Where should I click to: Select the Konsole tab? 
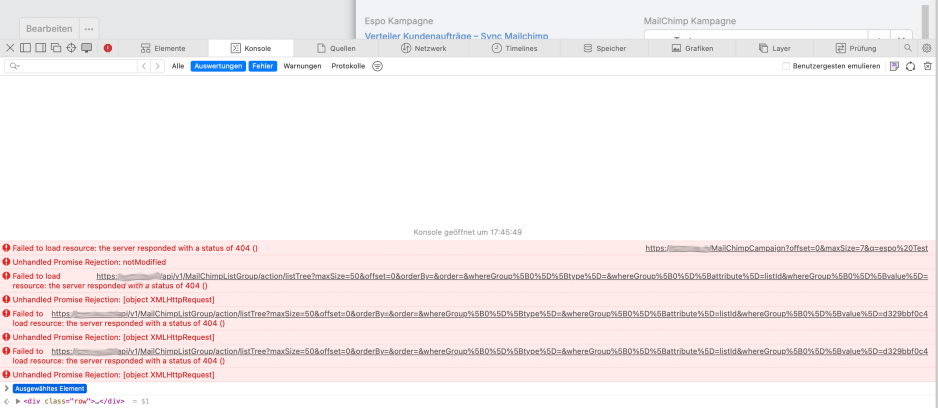pyautogui.click(x=251, y=48)
